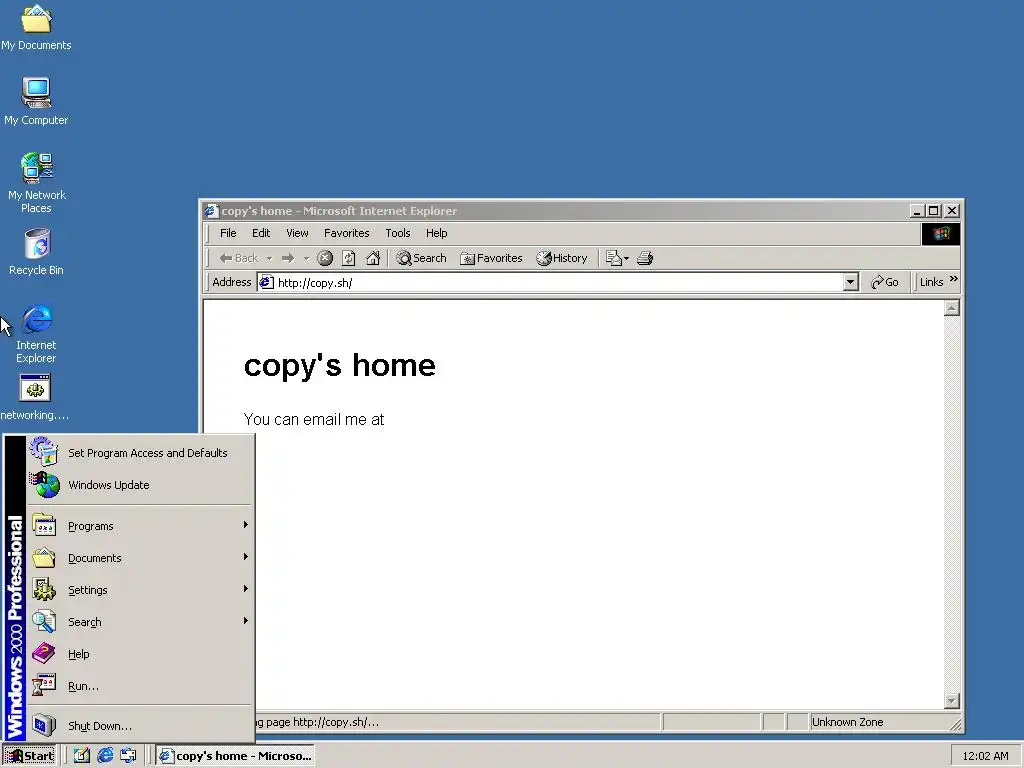Open the Address bar dropdown list
Viewport: 1024px width, 768px height.
coord(850,282)
